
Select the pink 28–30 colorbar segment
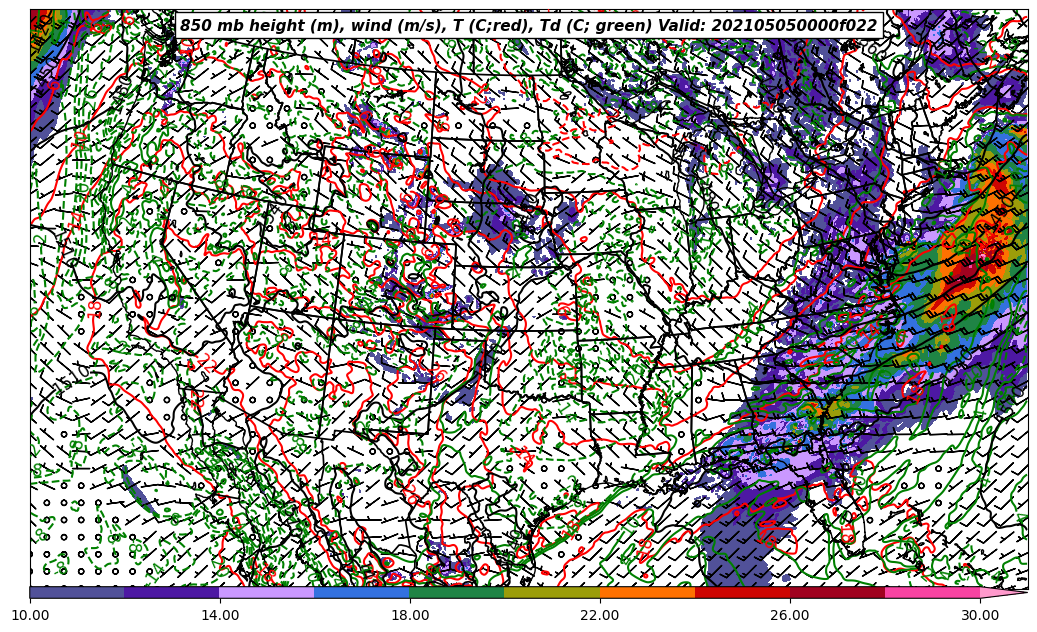932,592
